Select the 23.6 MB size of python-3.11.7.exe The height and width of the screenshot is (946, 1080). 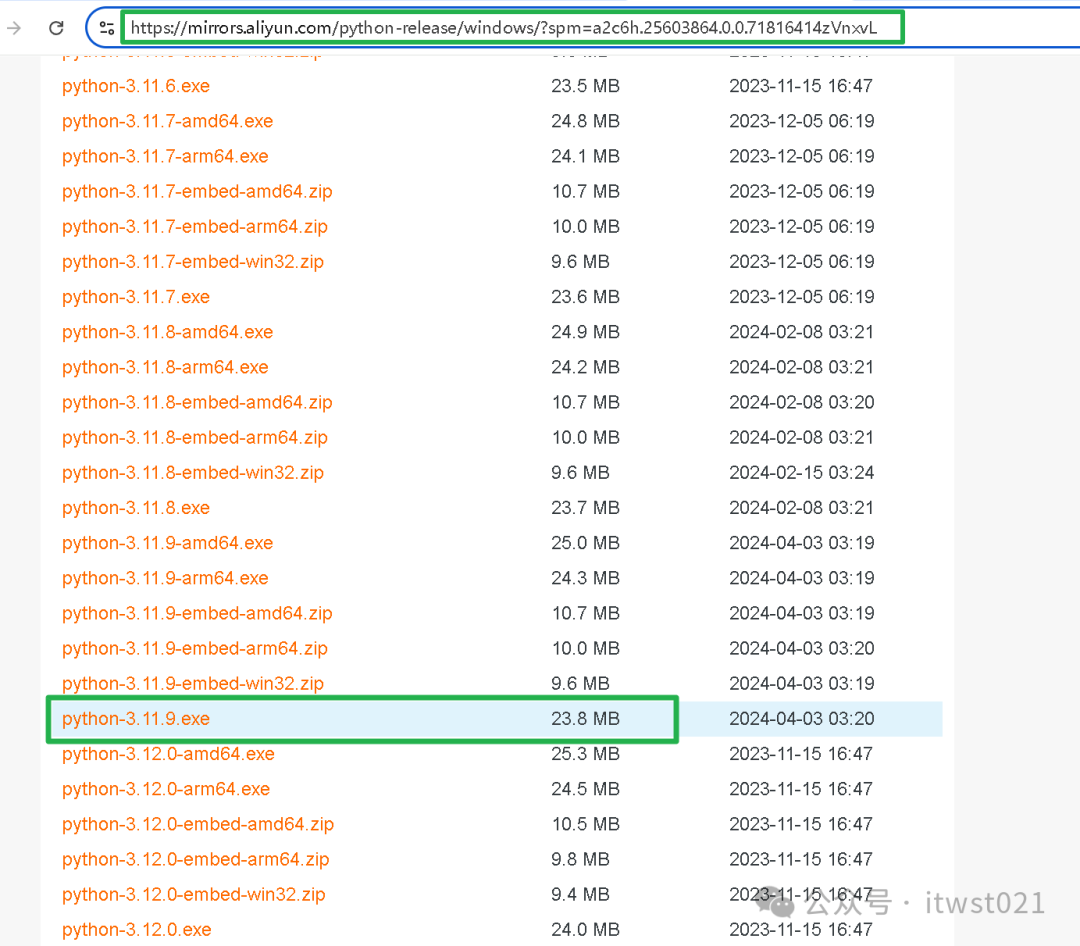pyautogui.click(x=585, y=297)
